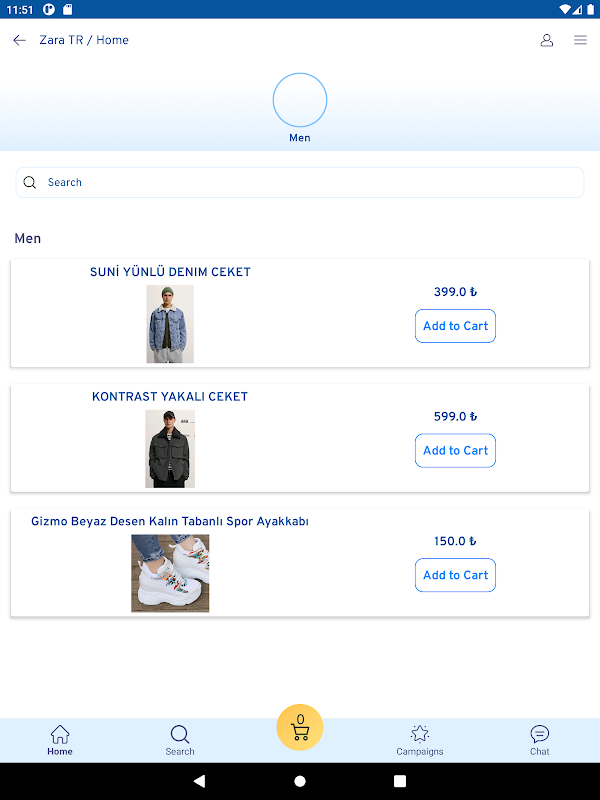Switch to the Search tab
The image size is (600, 800).
[x=180, y=740]
